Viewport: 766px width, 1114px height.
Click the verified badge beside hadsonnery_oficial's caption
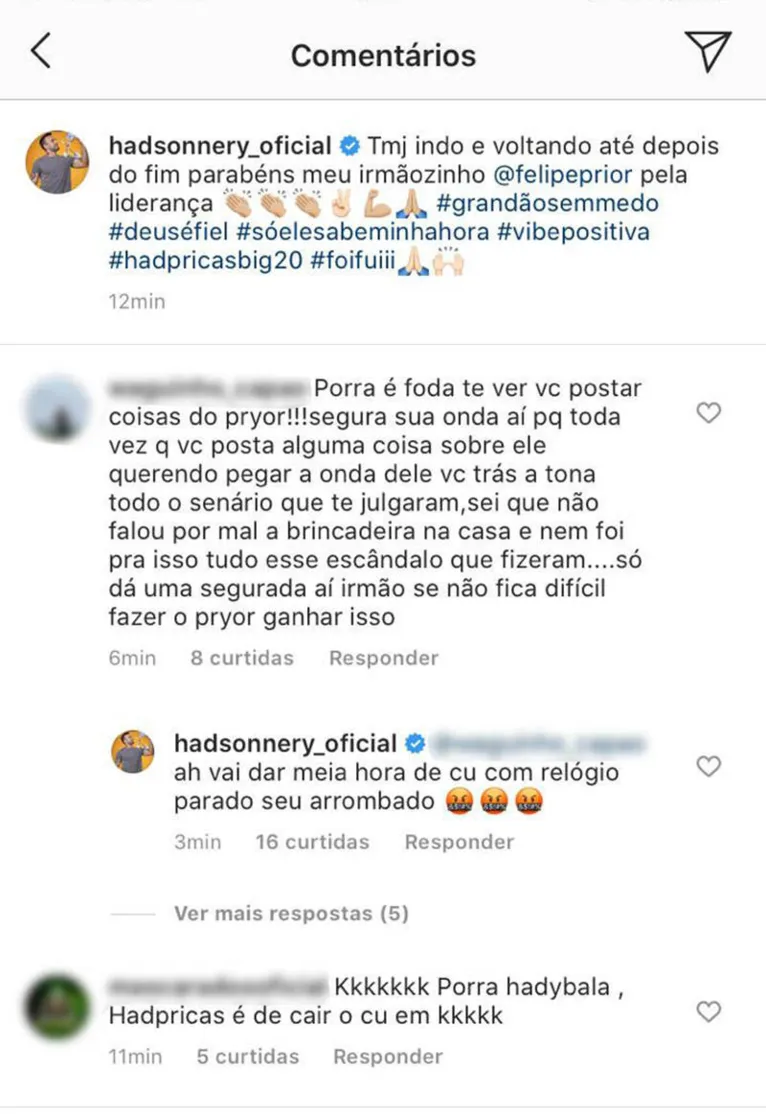point(348,146)
